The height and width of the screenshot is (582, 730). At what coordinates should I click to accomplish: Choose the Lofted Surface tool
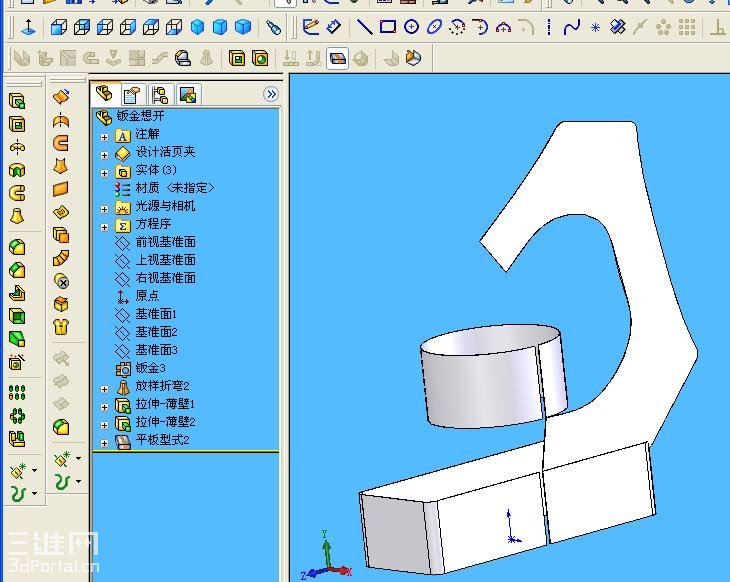tap(61, 166)
